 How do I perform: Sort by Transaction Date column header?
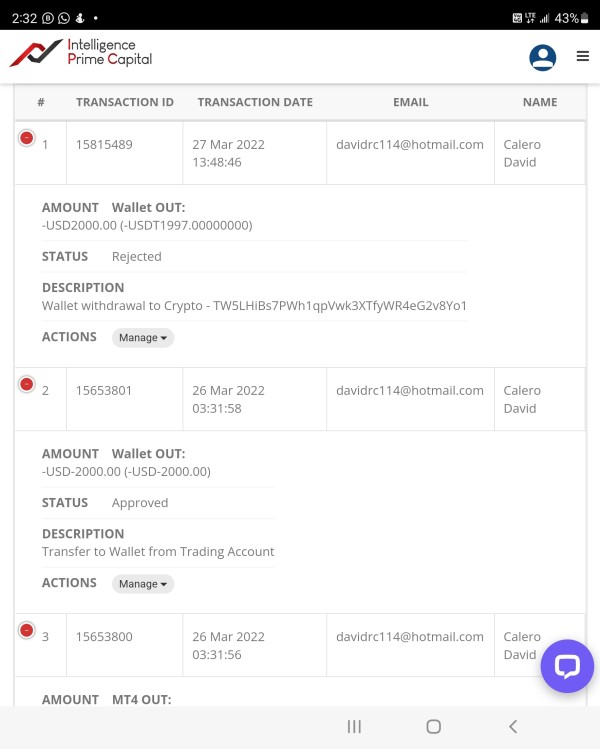click(255, 102)
